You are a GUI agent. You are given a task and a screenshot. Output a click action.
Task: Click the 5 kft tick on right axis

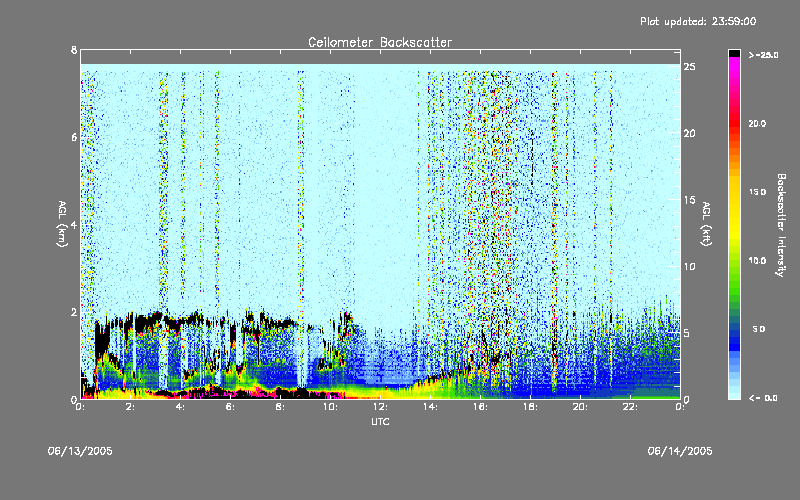[x=687, y=333]
